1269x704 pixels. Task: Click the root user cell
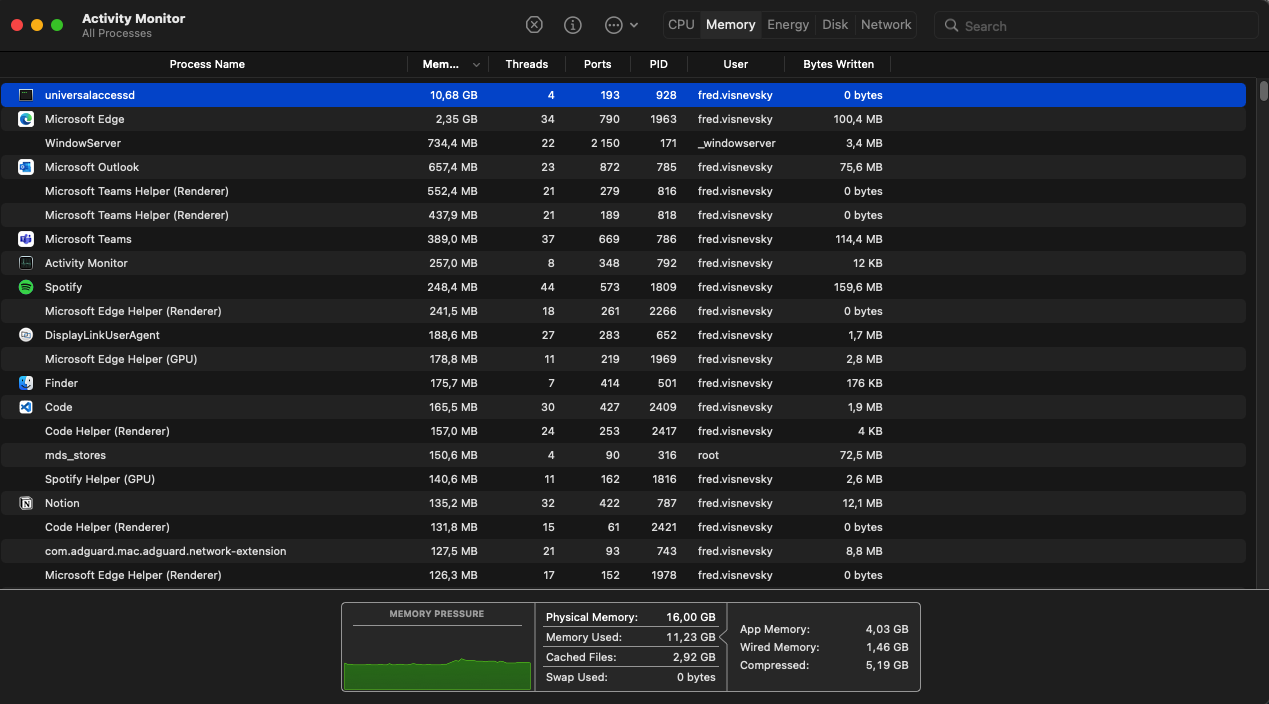709,455
